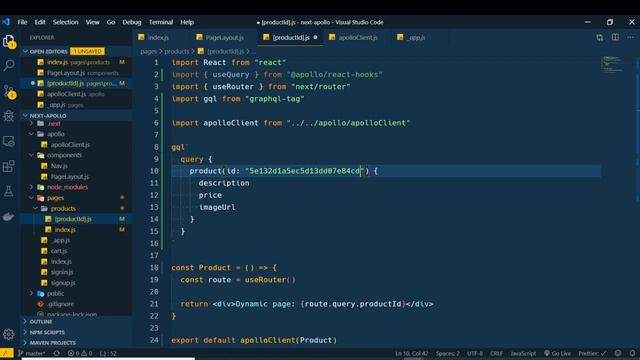The image size is (640, 360).
Task: Change encoding via UTF-8
Action: point(475,353)
